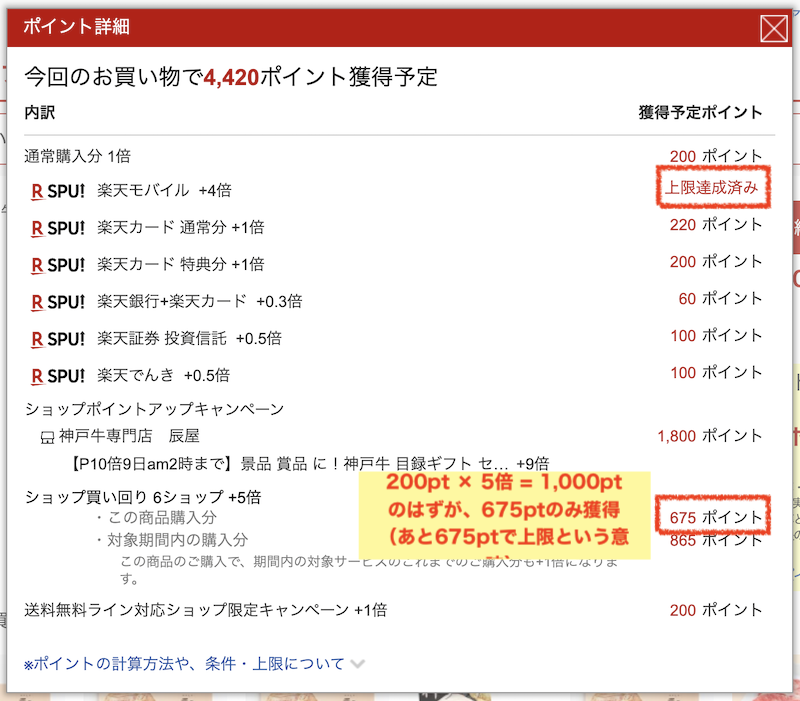
Task: Click the ポイント詳細 dialog title
Action: (x=77, y=27)
